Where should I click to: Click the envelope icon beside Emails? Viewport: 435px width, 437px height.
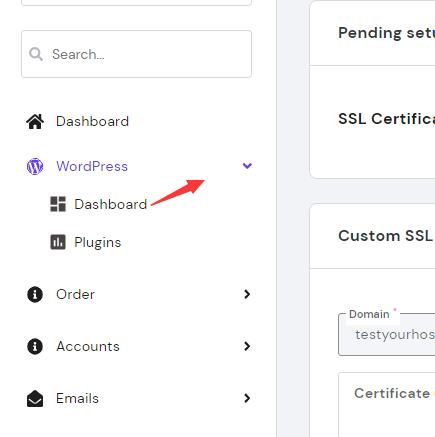click(35, 399)
